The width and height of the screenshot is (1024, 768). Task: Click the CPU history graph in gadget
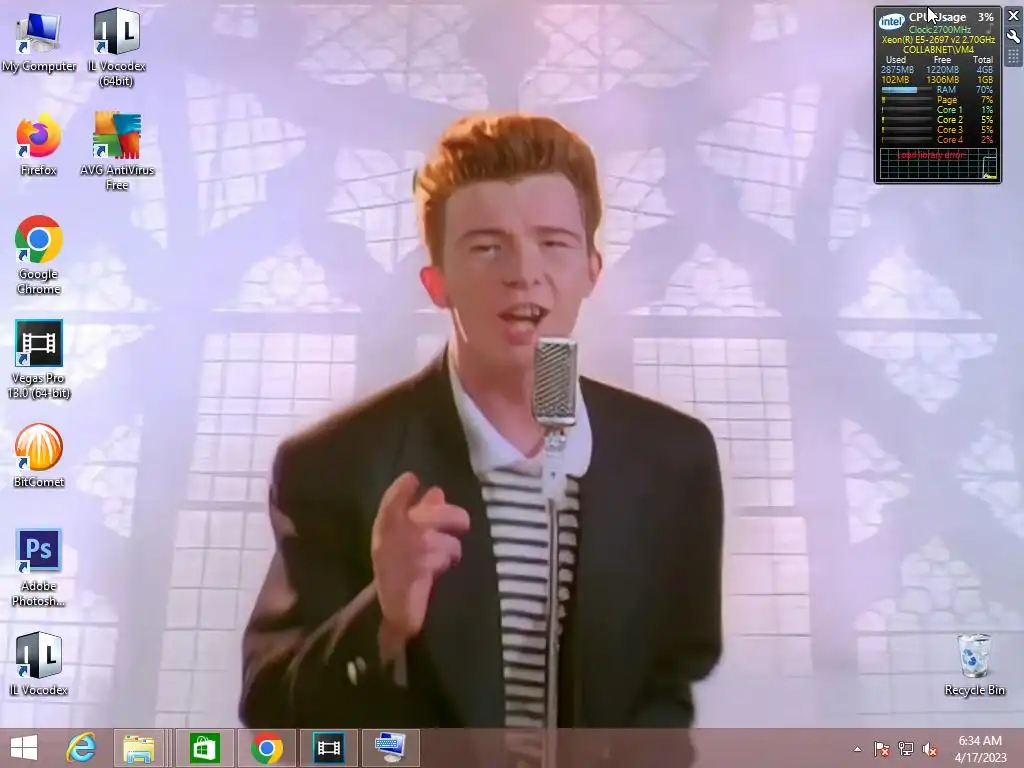(938, 164)
